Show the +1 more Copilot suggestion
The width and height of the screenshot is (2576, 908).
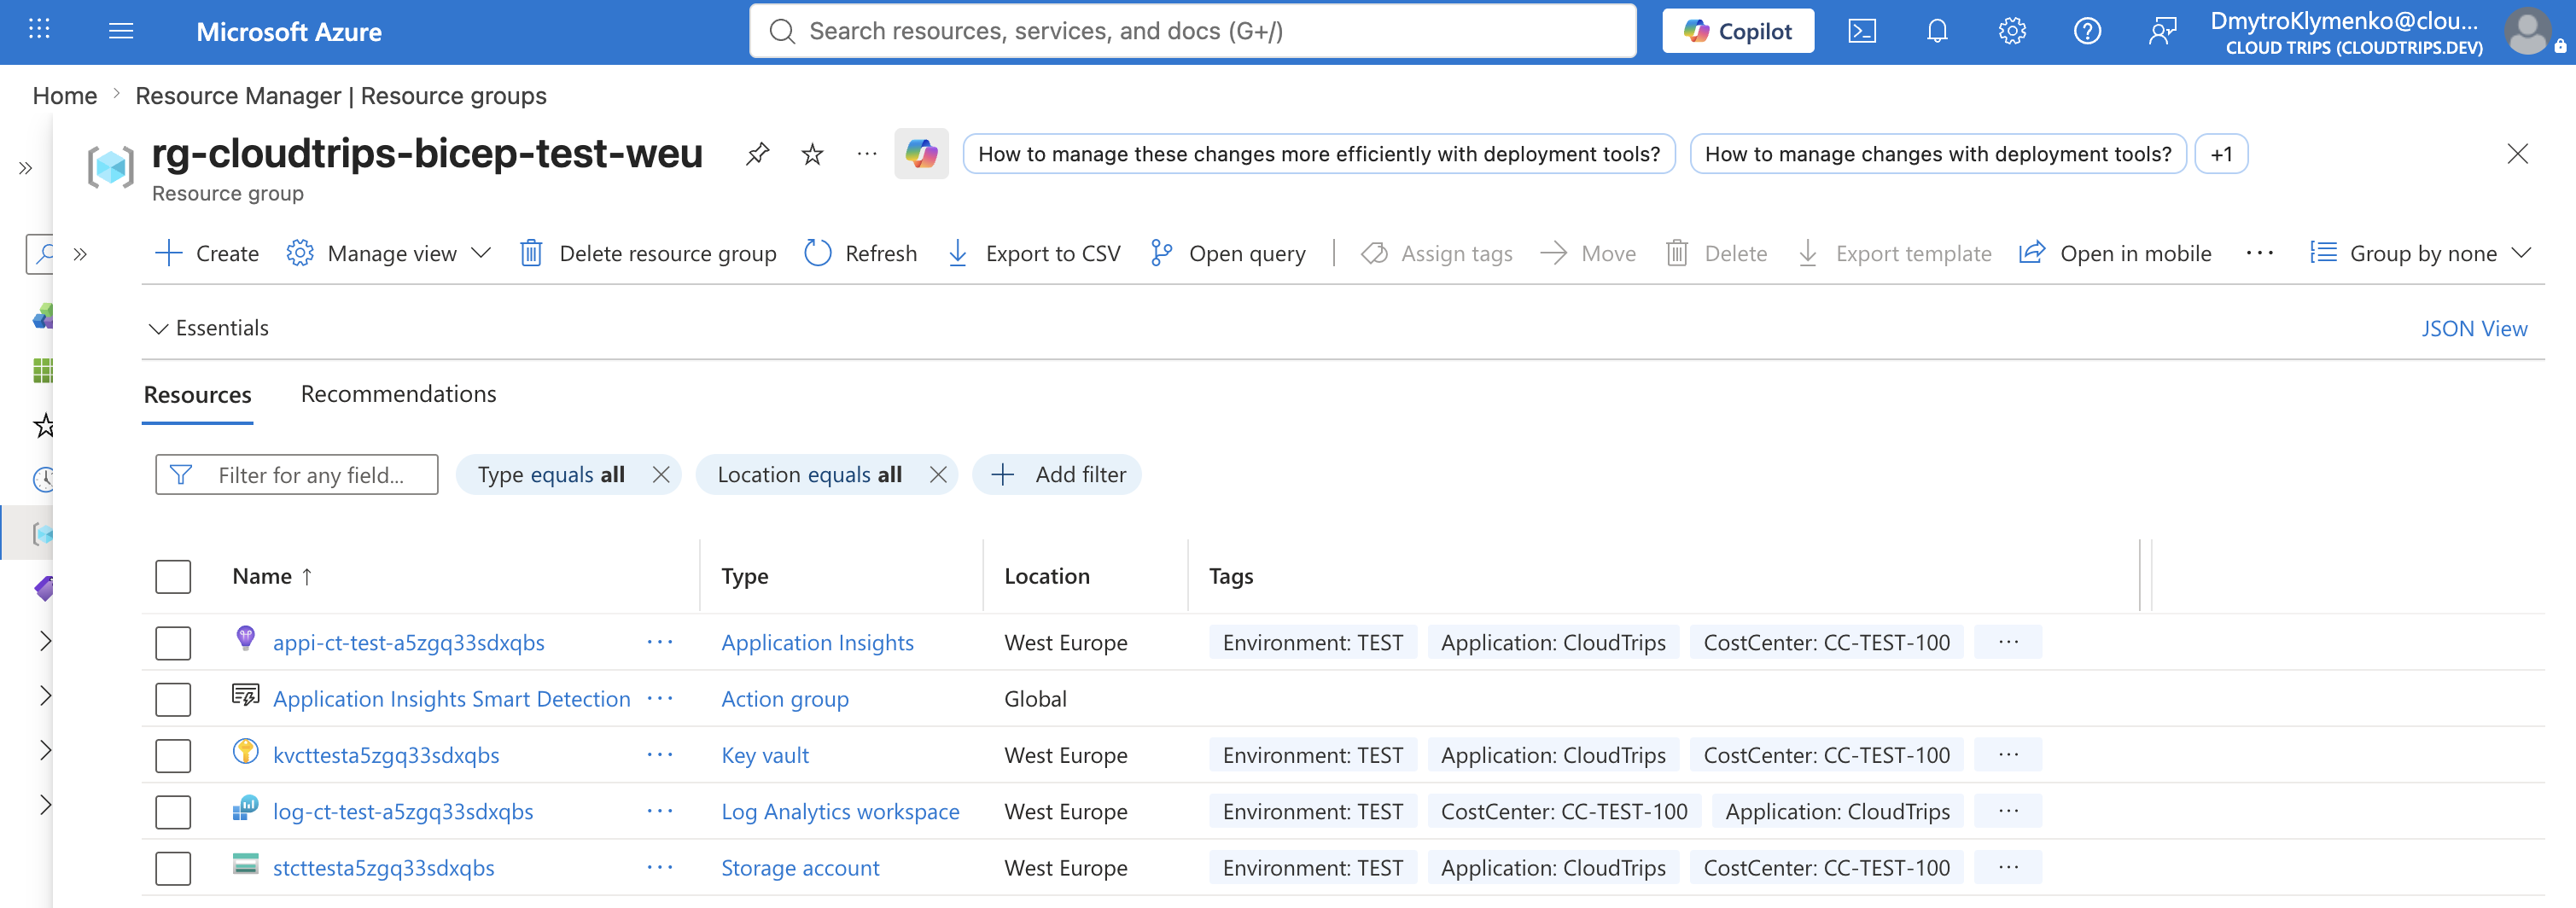pyautogui.click(x=2221, y=154)
